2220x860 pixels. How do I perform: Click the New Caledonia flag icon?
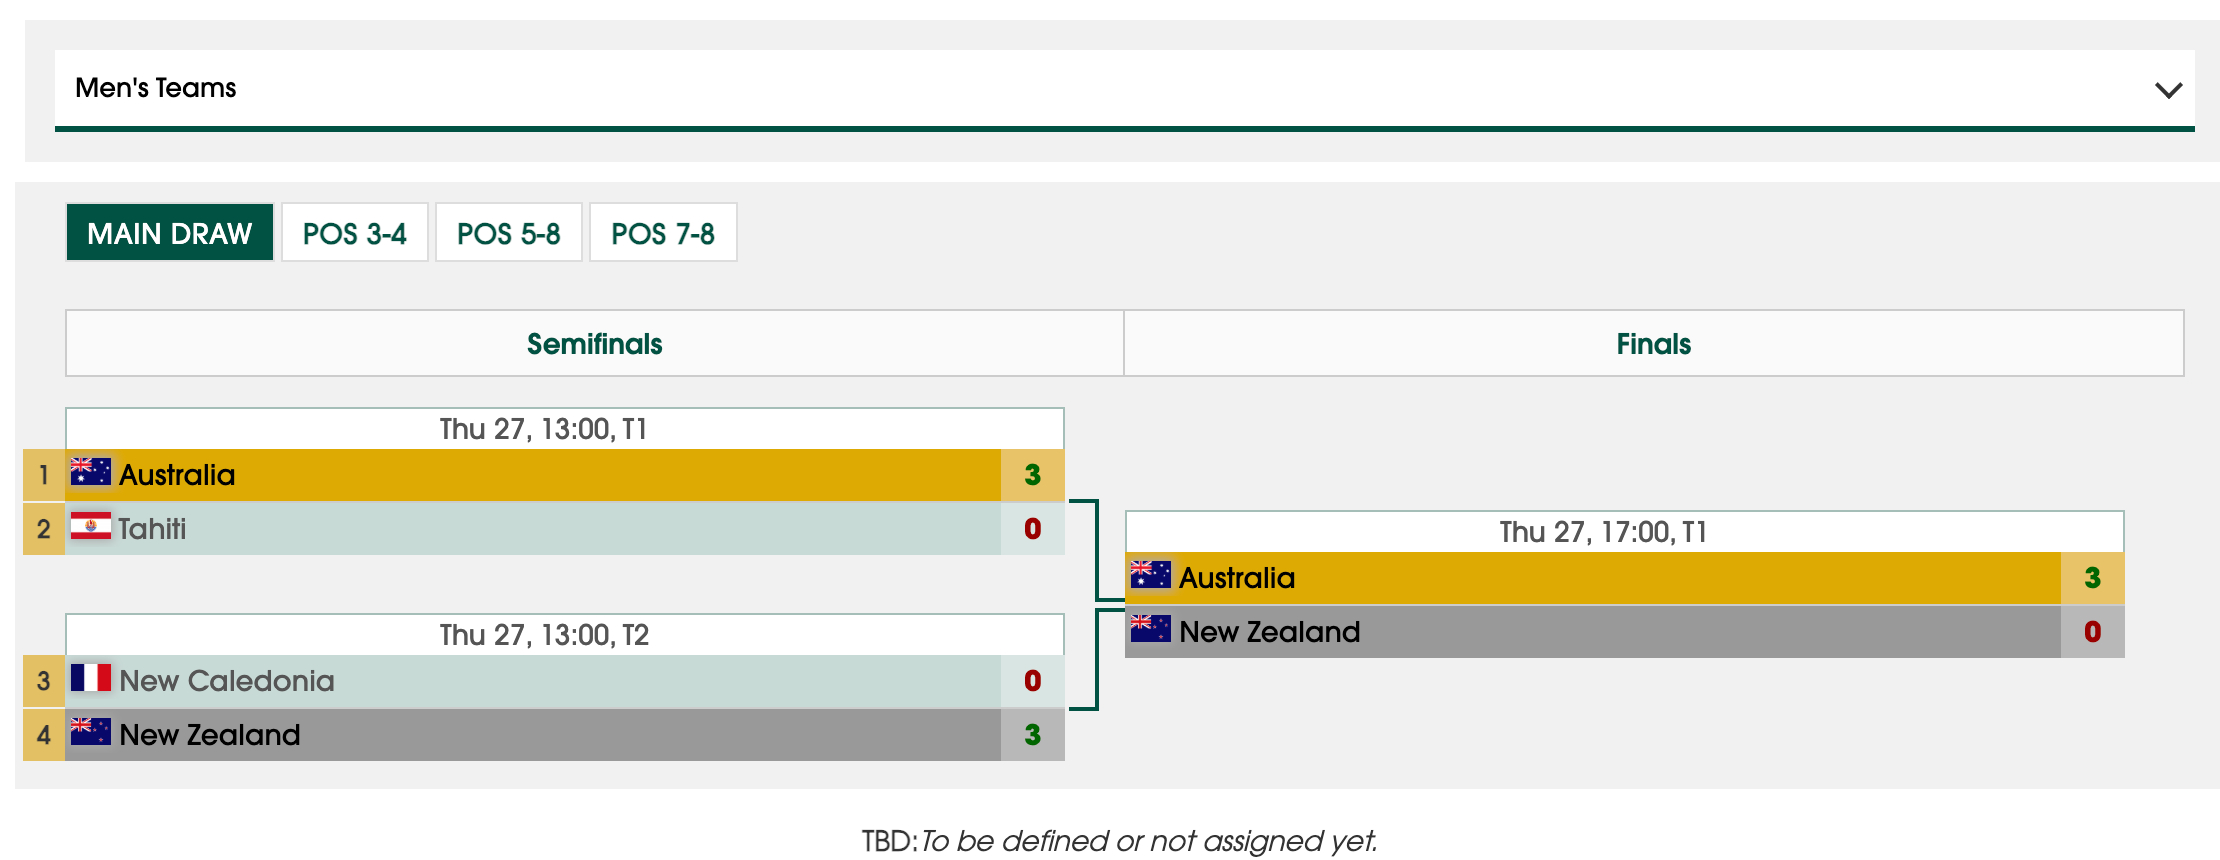(91, 678)
